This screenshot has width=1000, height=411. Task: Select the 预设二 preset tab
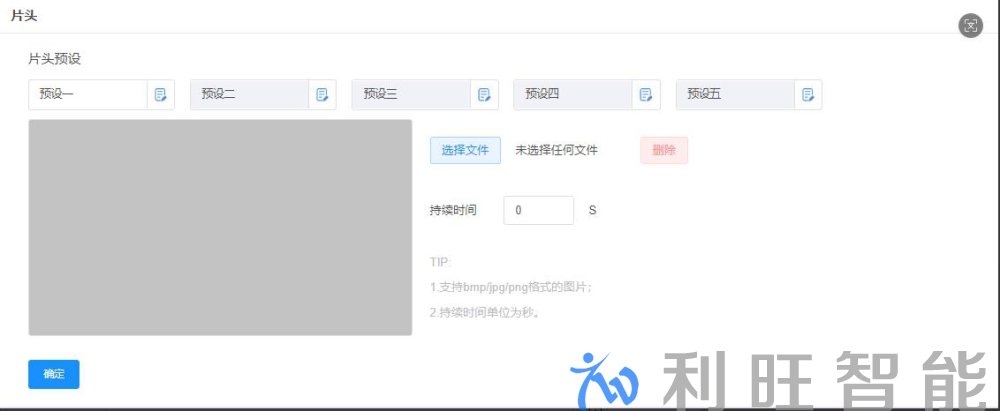[x=250, y=95]
